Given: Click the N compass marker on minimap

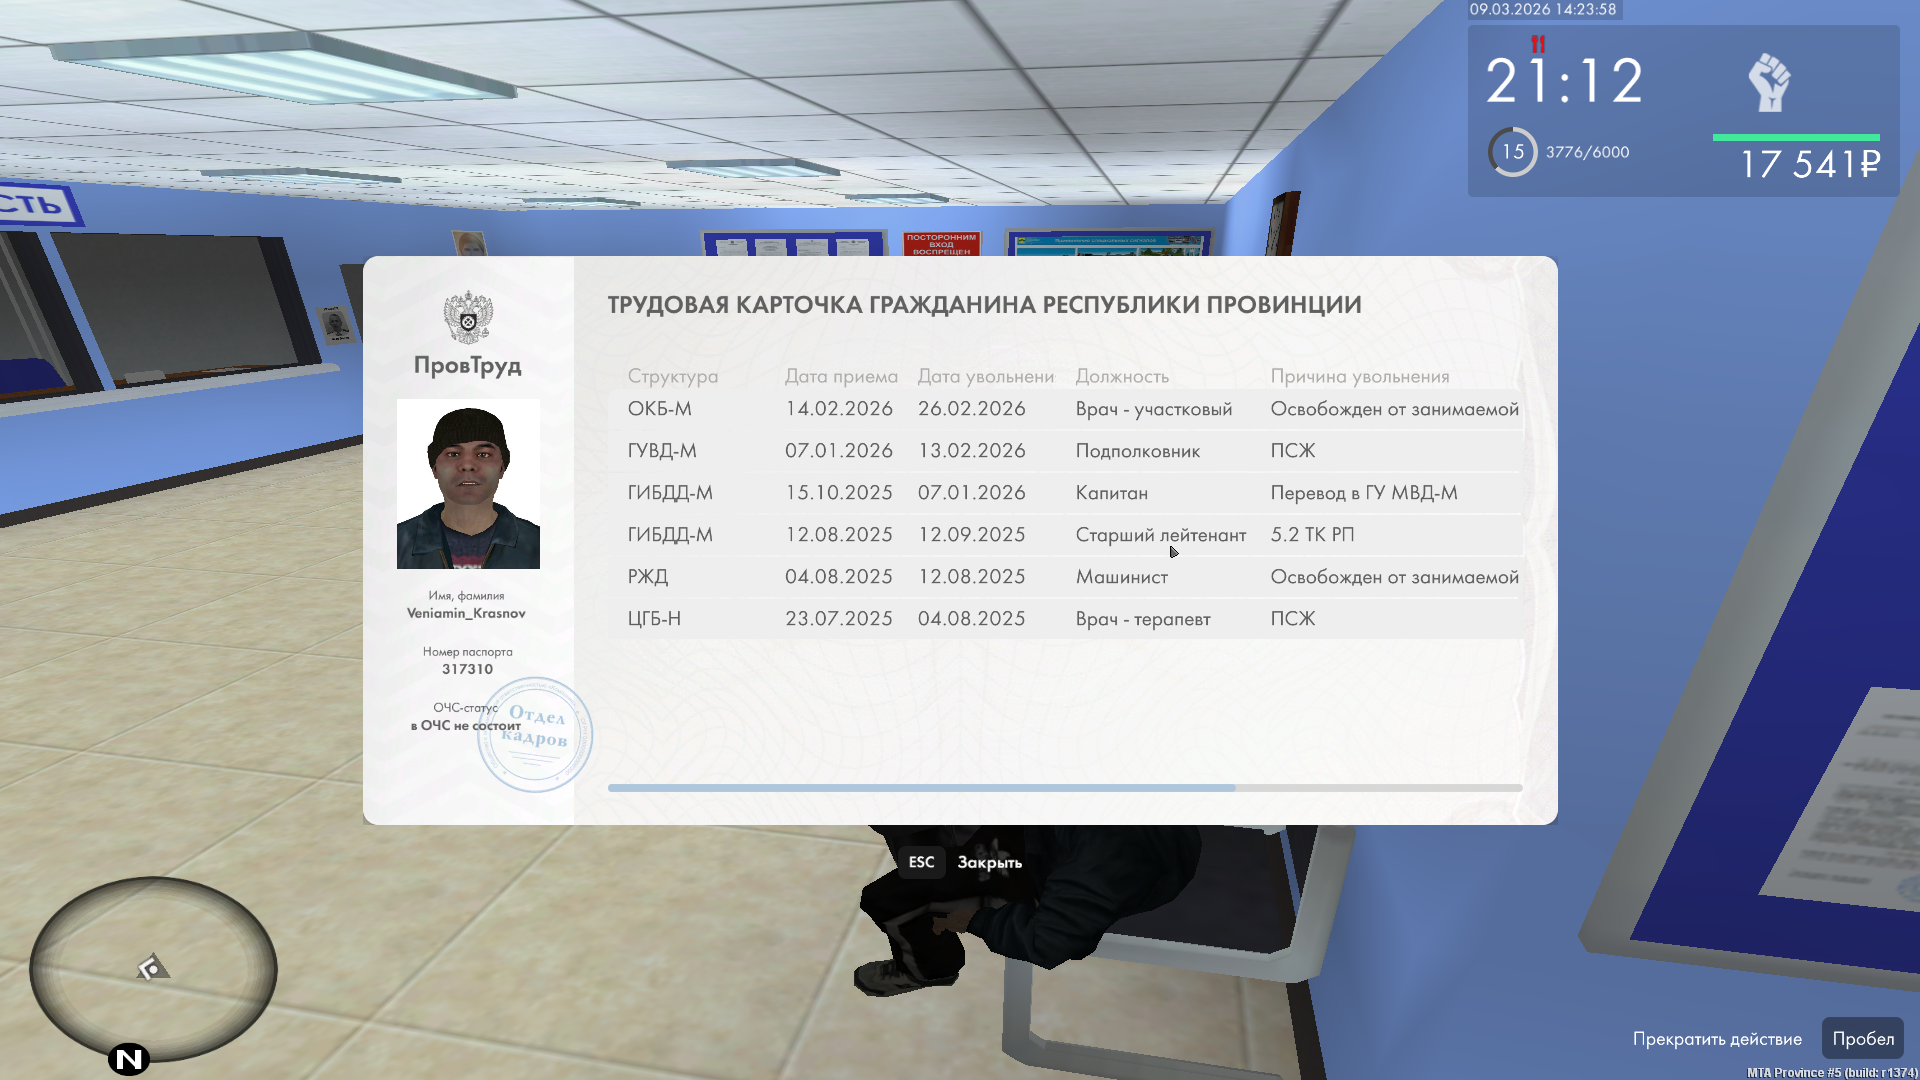Looking at the screenshot, I should coord(129,1059).
